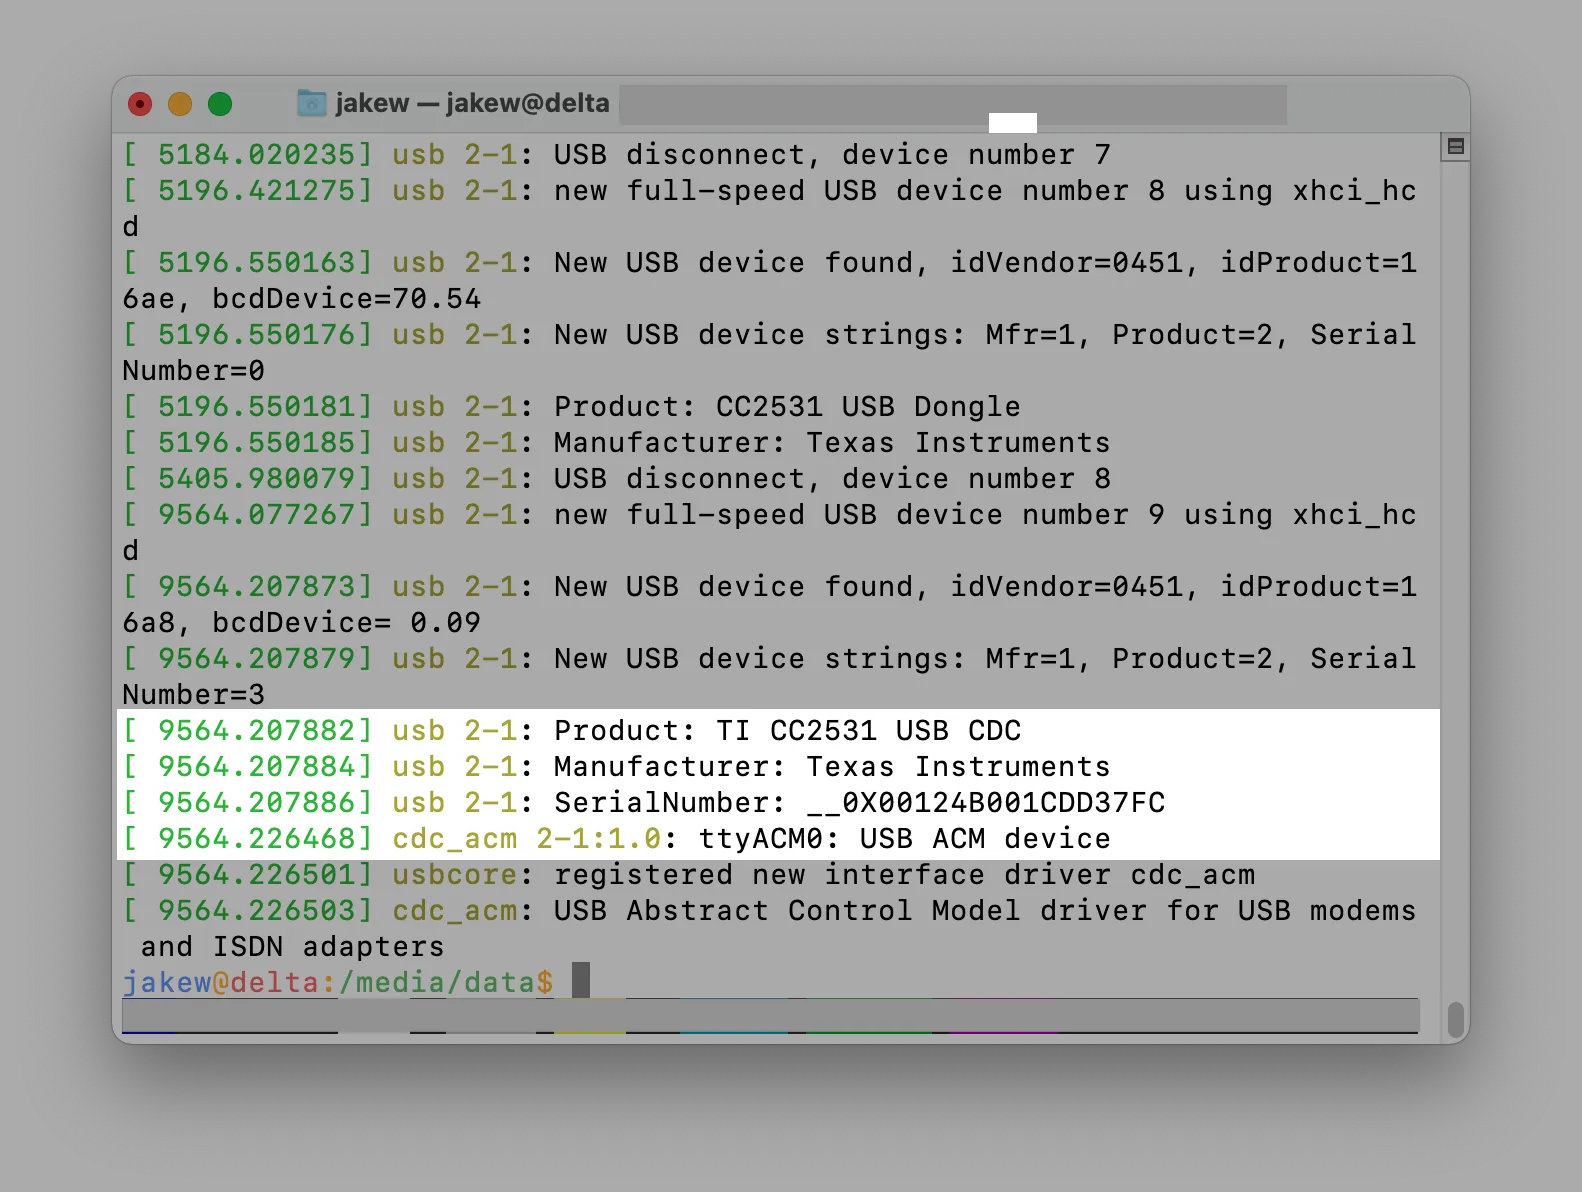Click the terminal cursor block after the prompt
1582x1192 pixels.
[x=581, y=980]
